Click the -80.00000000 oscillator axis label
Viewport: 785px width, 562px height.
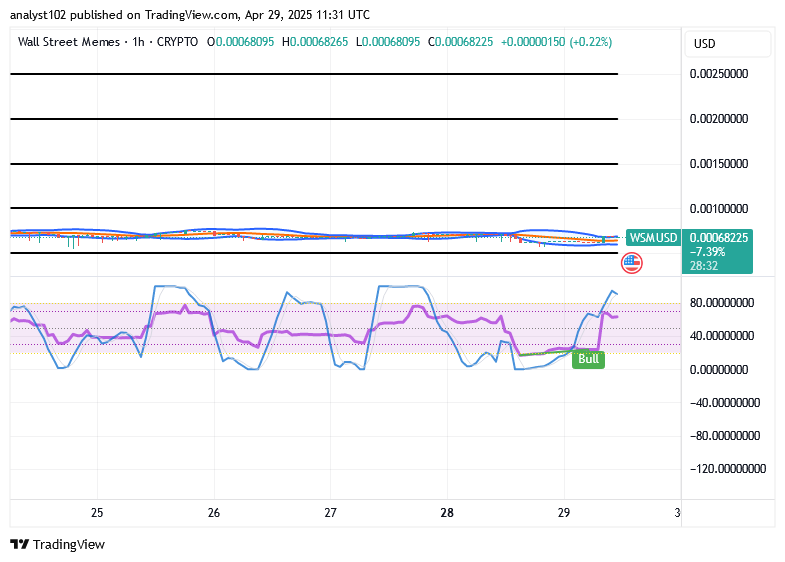[725, 436]
